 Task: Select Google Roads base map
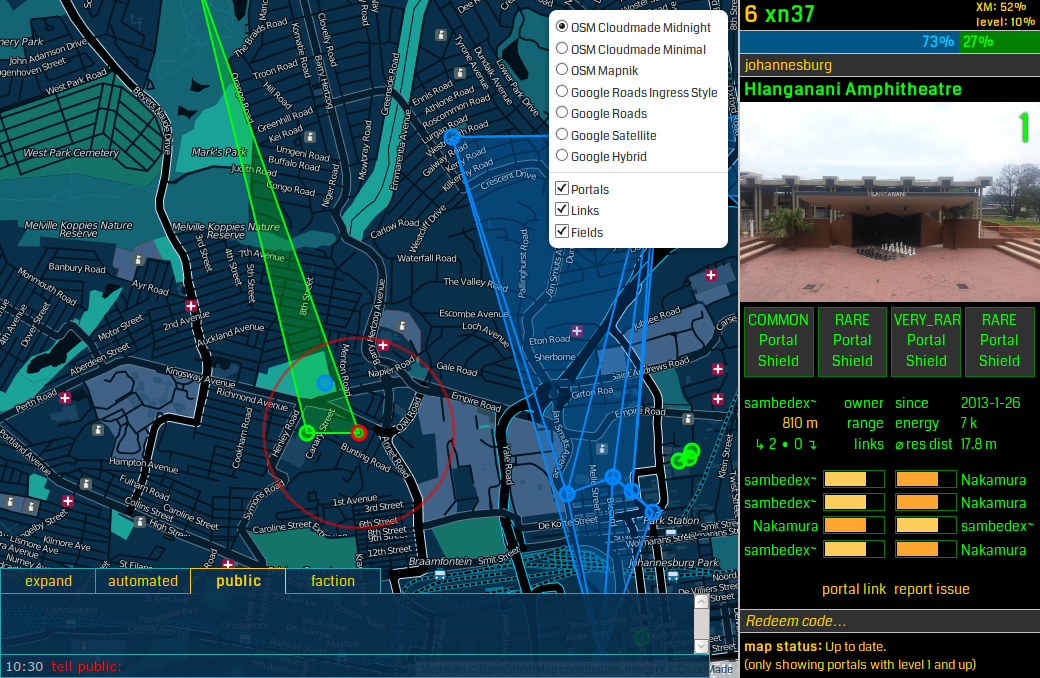pos(562,113)
